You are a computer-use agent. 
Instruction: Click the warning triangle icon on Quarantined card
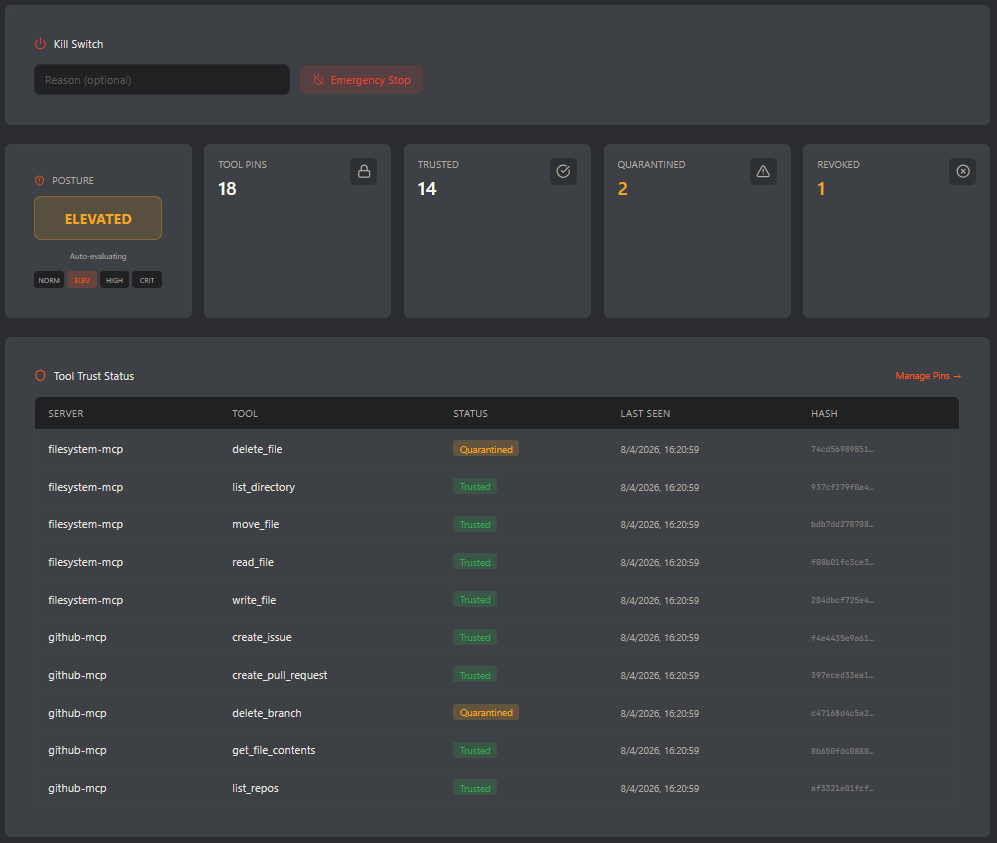click(763, 171)
